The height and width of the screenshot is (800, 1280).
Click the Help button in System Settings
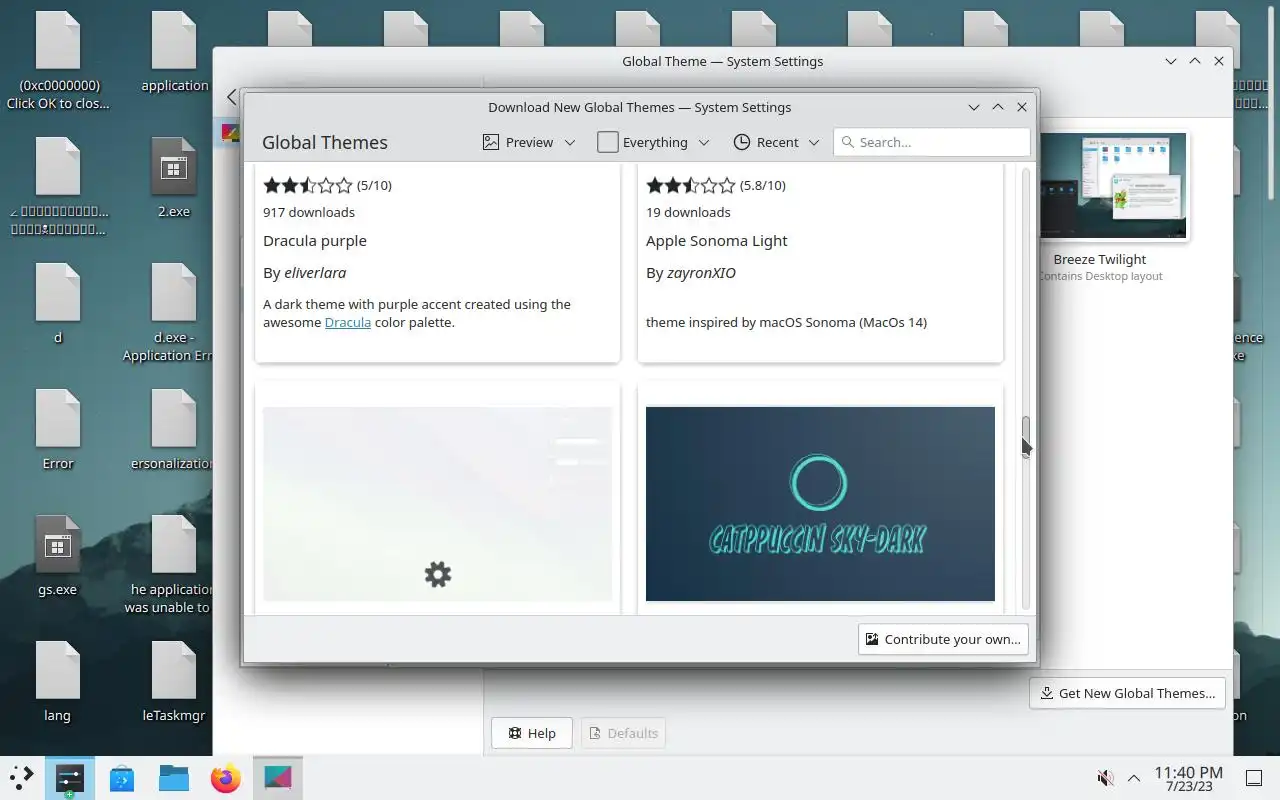tap(531, 733)
